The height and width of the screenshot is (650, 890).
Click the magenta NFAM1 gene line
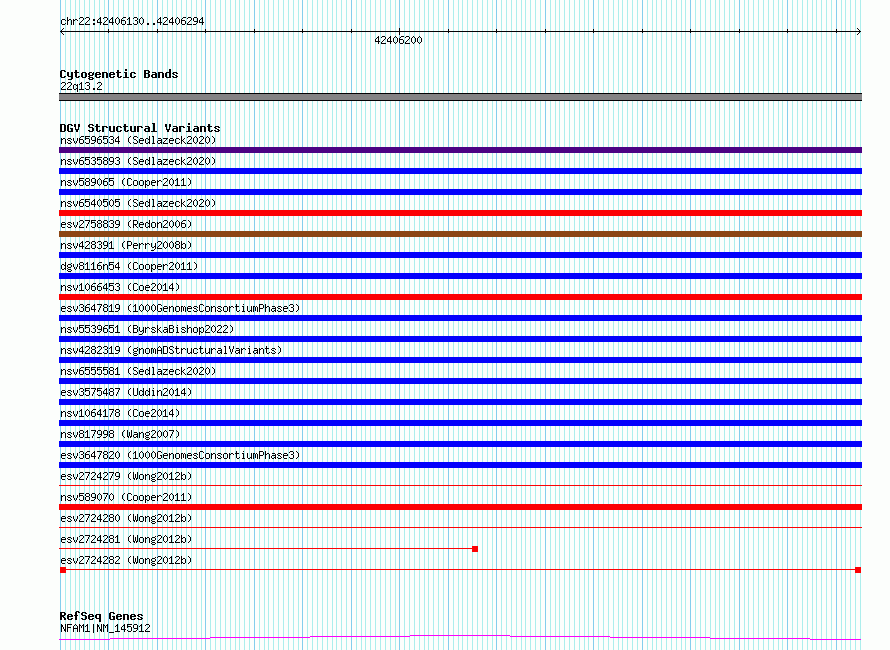[x=460, y=638]
